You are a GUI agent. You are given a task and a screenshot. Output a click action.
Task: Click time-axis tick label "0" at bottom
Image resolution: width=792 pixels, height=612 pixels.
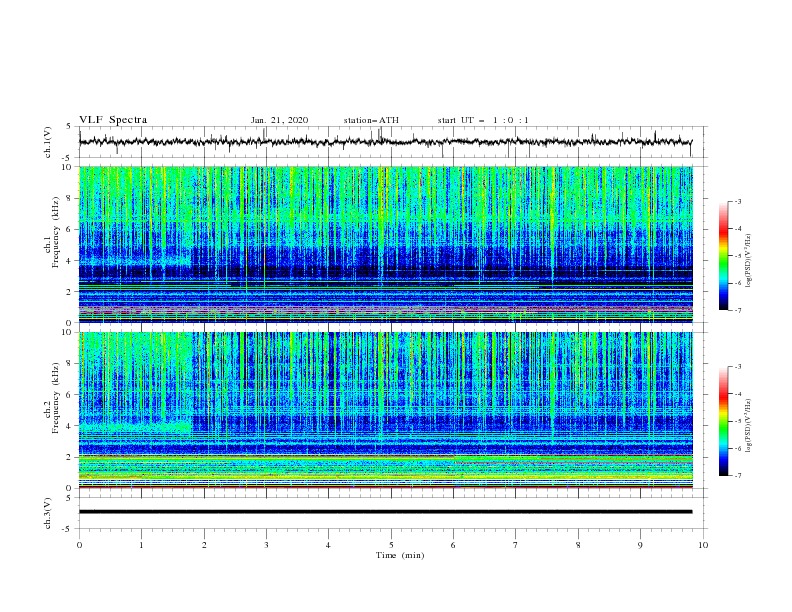click(x=79, y=545)
